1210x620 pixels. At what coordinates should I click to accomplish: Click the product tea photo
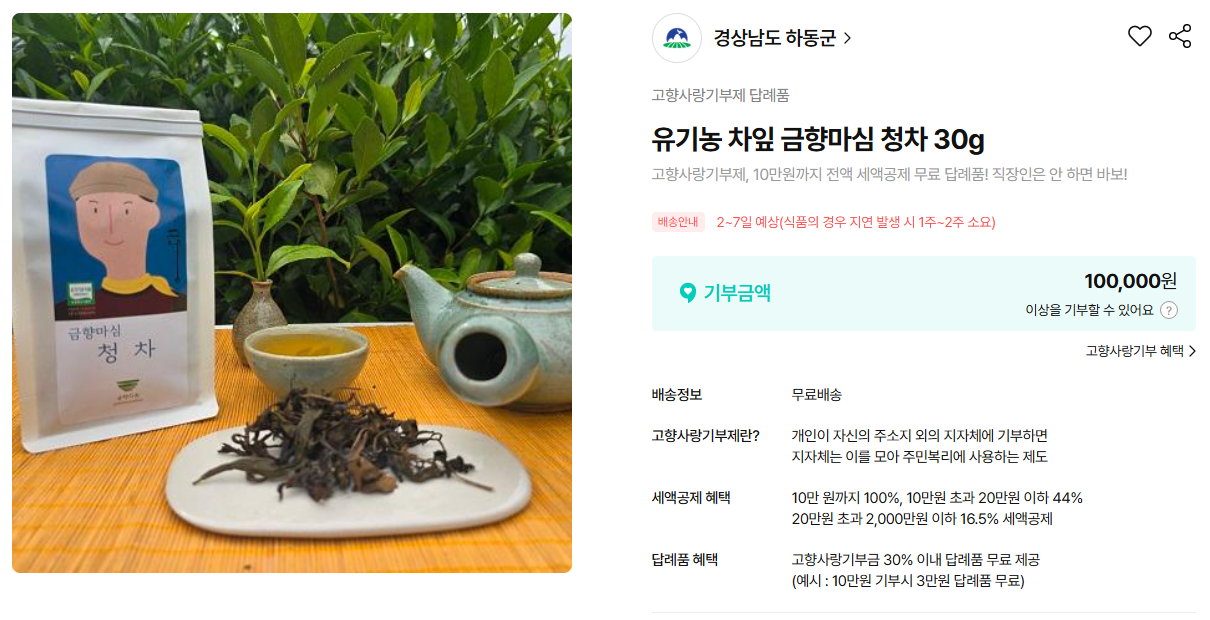(292, 293)
